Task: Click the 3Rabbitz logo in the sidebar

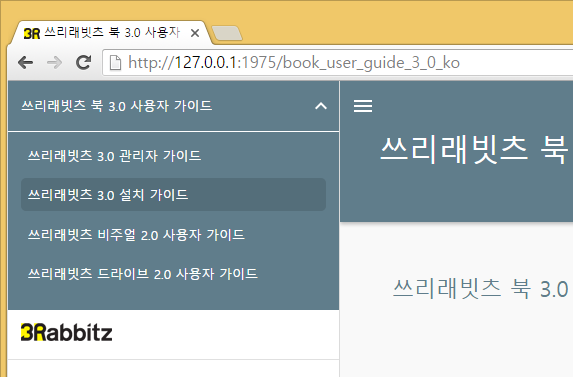Action: pos(67,332)
